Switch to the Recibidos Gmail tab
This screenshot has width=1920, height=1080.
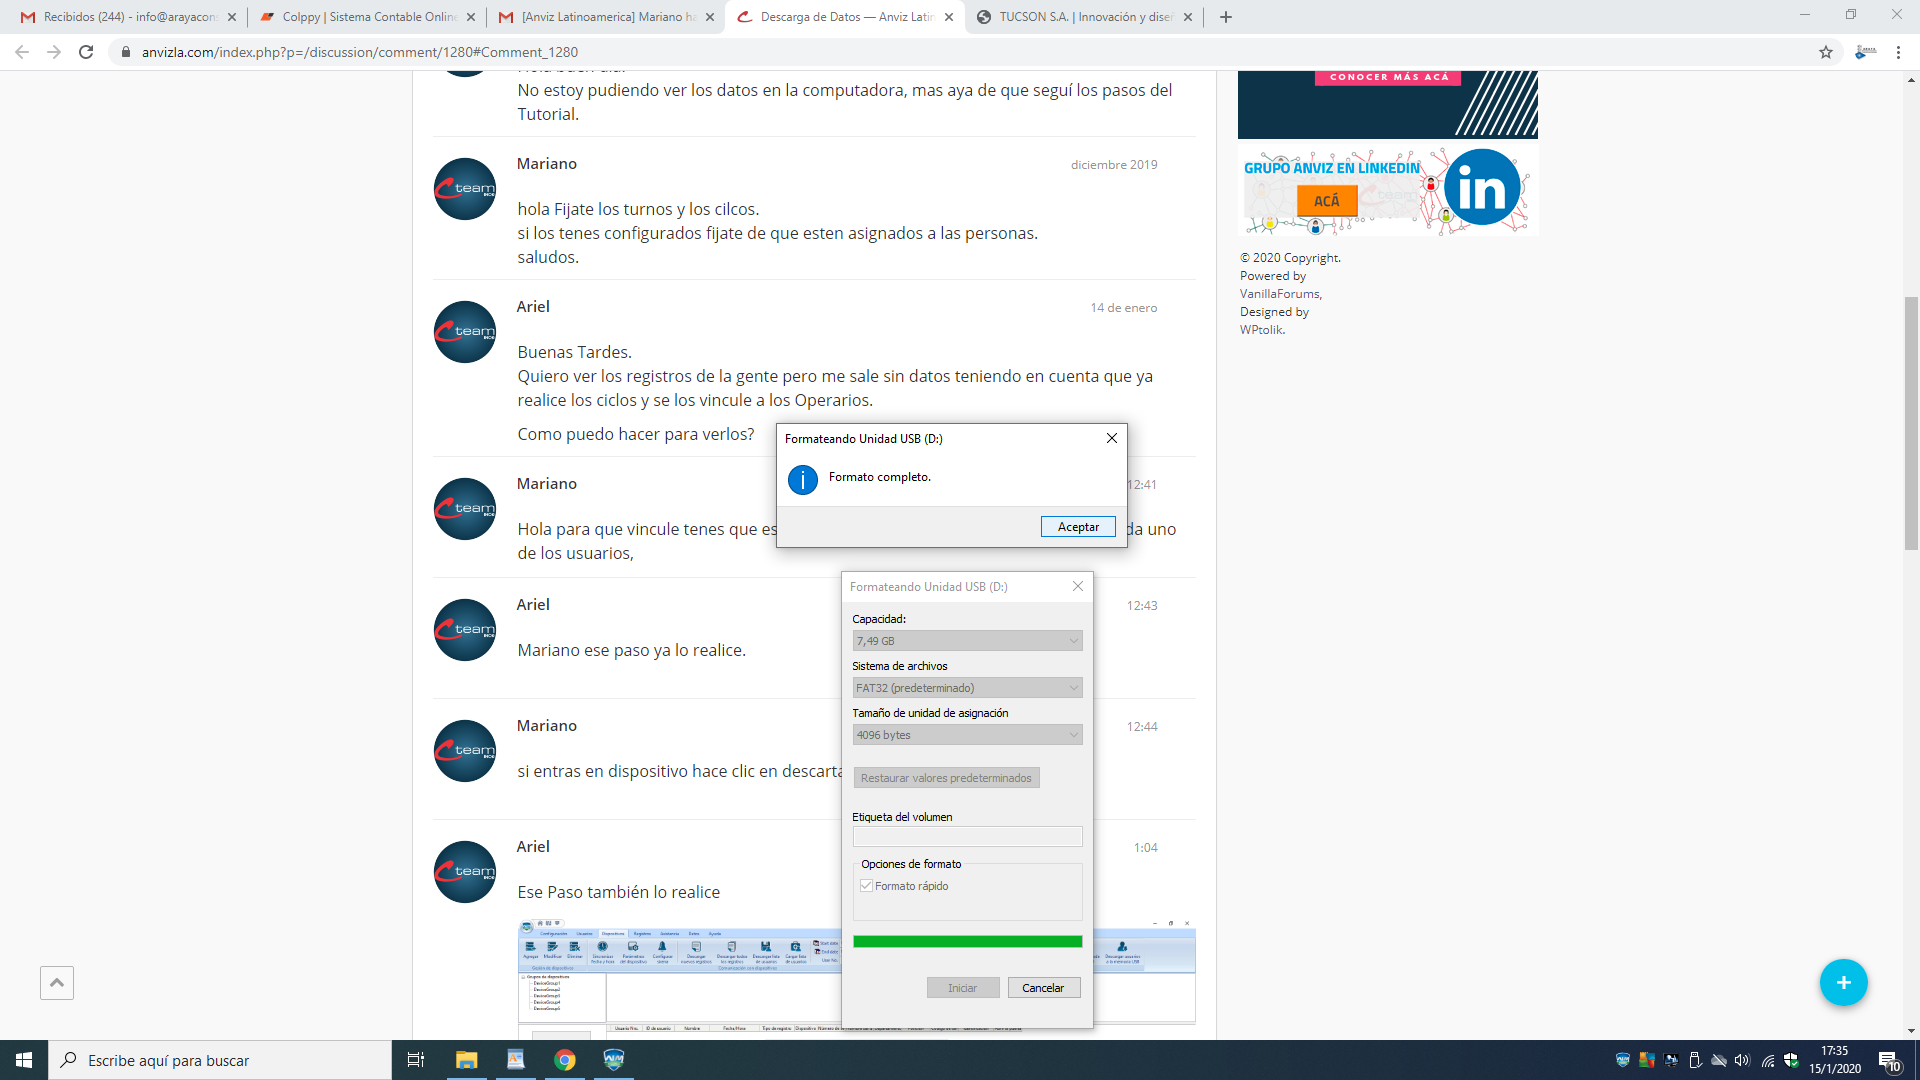pos(128,17)
